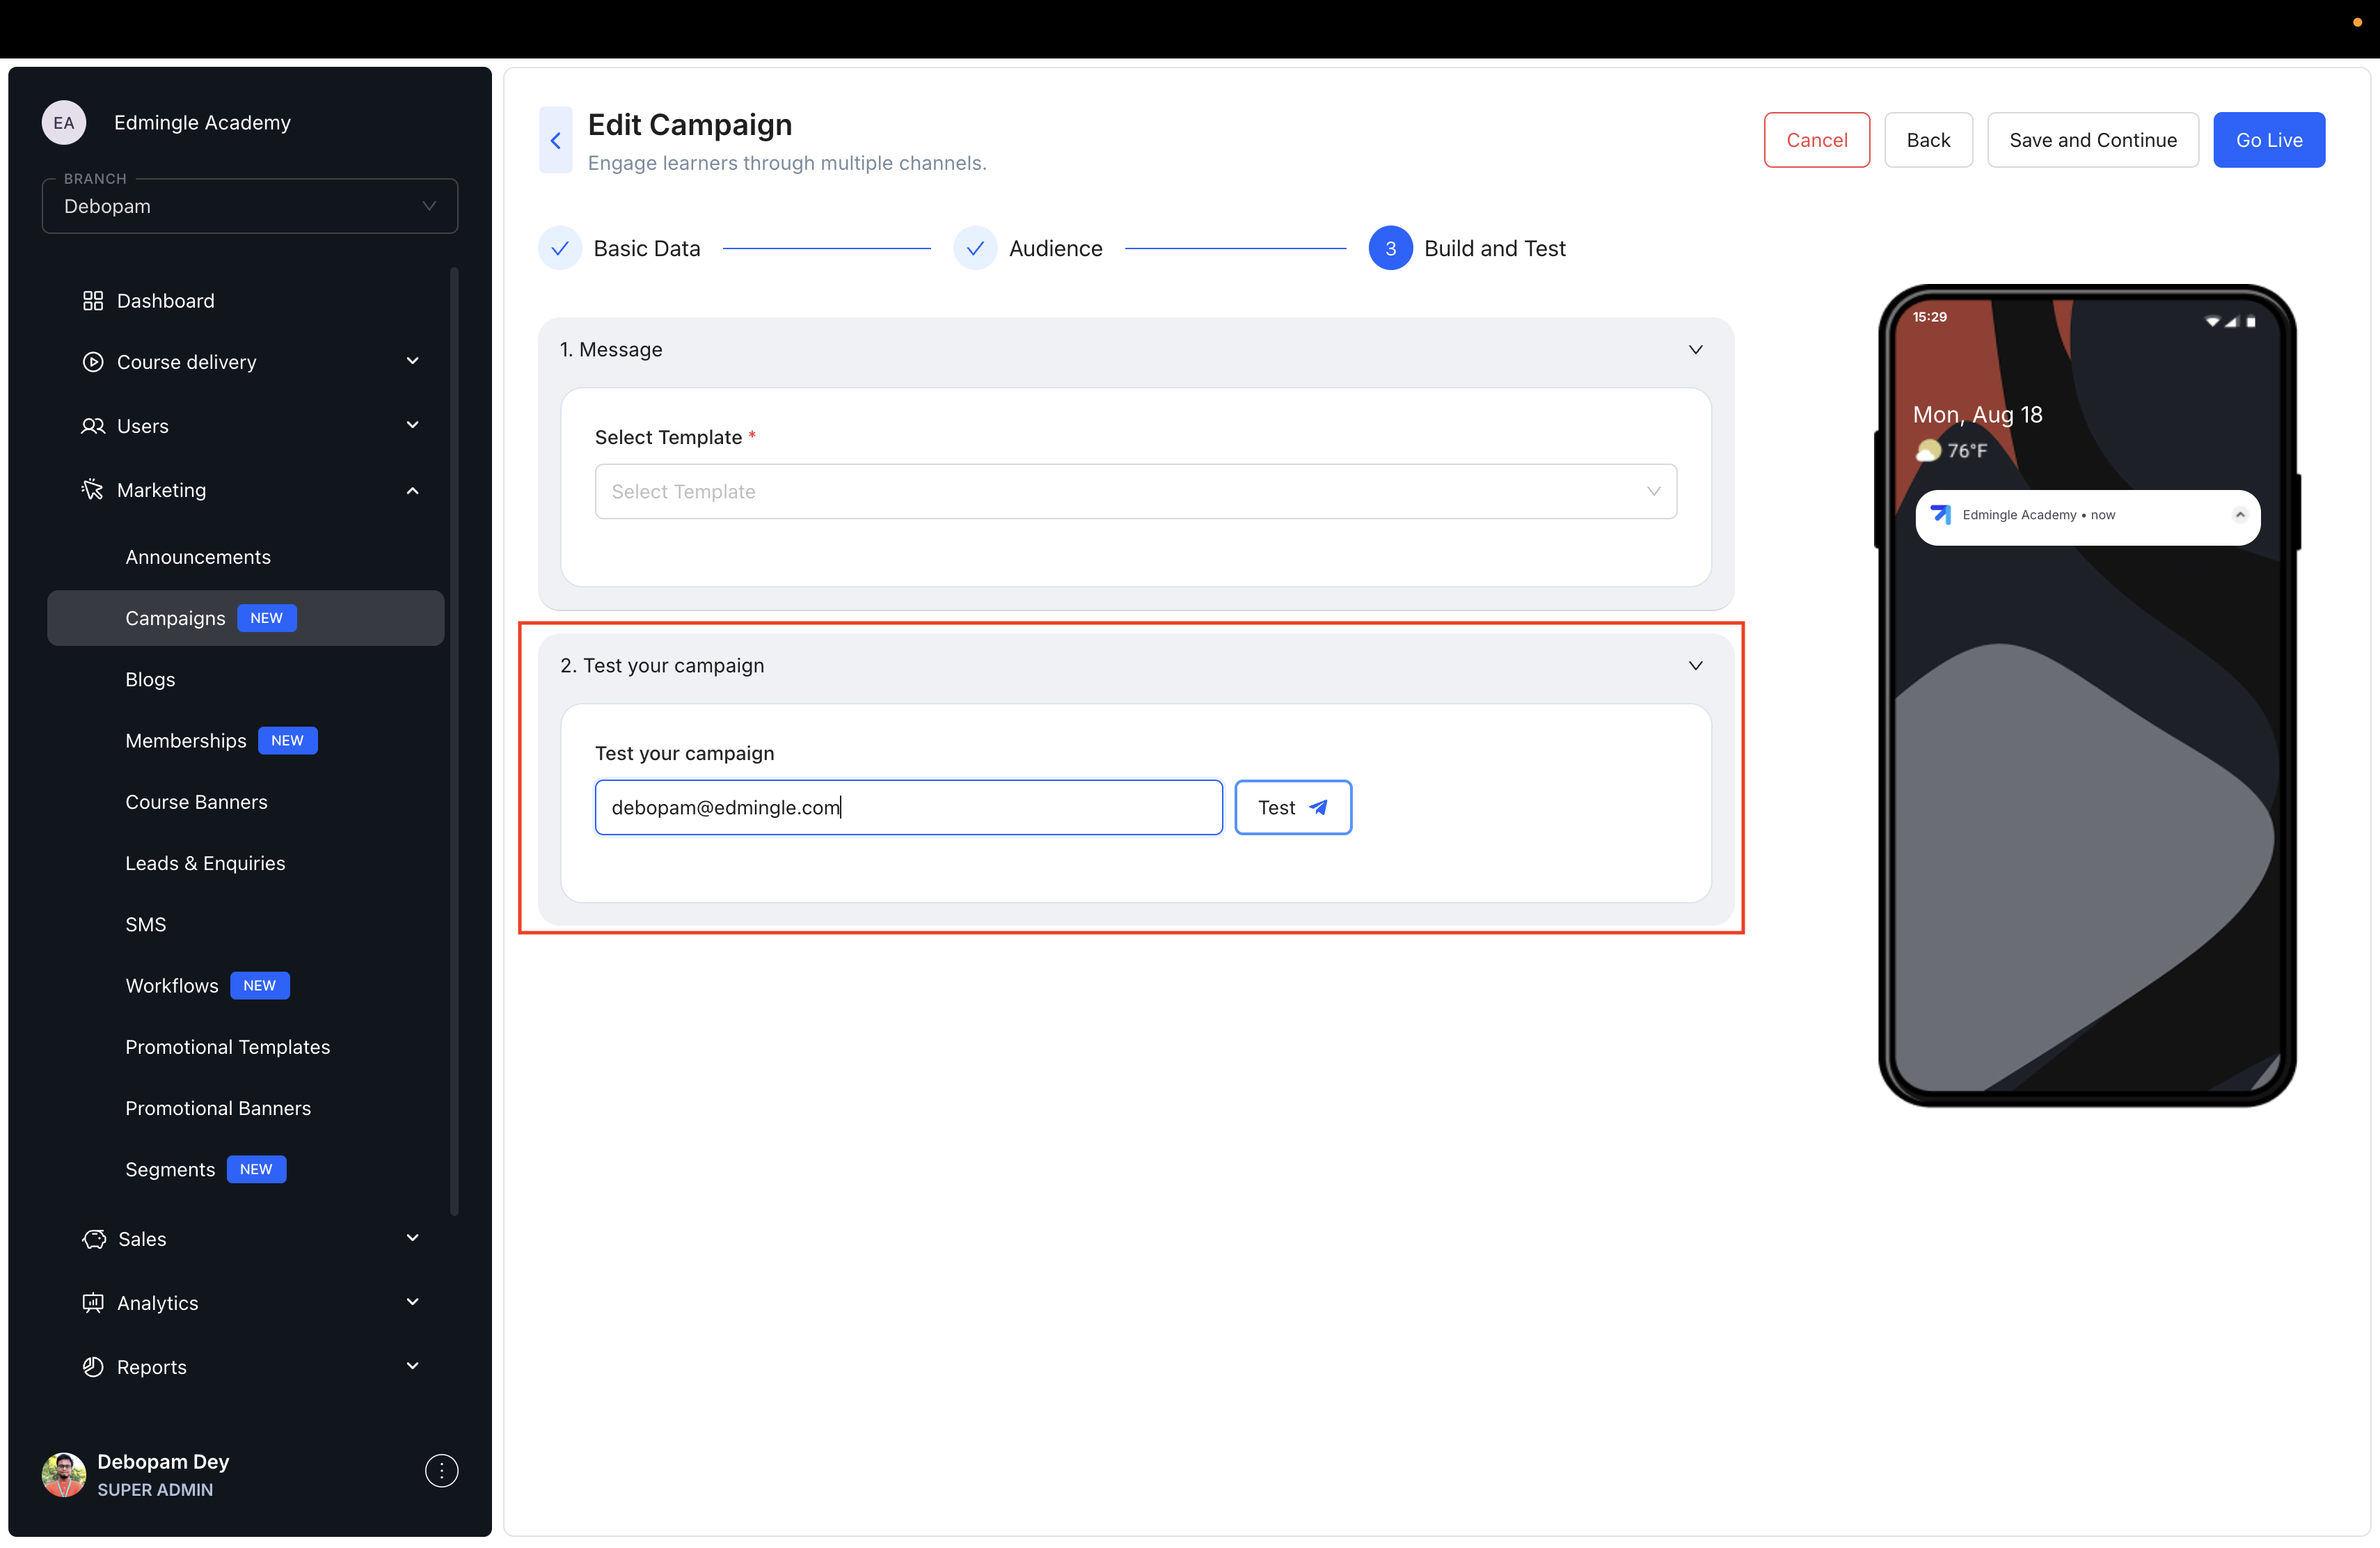
Task: Click the back arrow beside Edit Campaign
Action: tap(555, 140)
